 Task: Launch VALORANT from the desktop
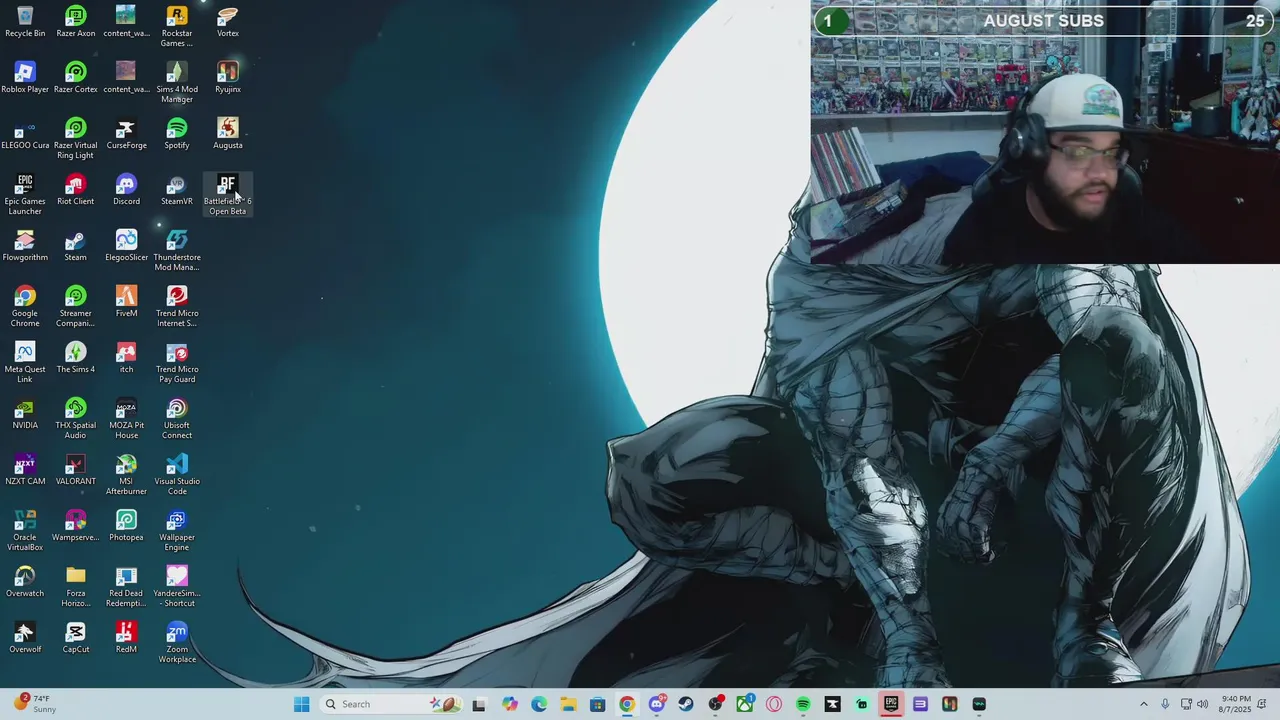pos(76,470)
